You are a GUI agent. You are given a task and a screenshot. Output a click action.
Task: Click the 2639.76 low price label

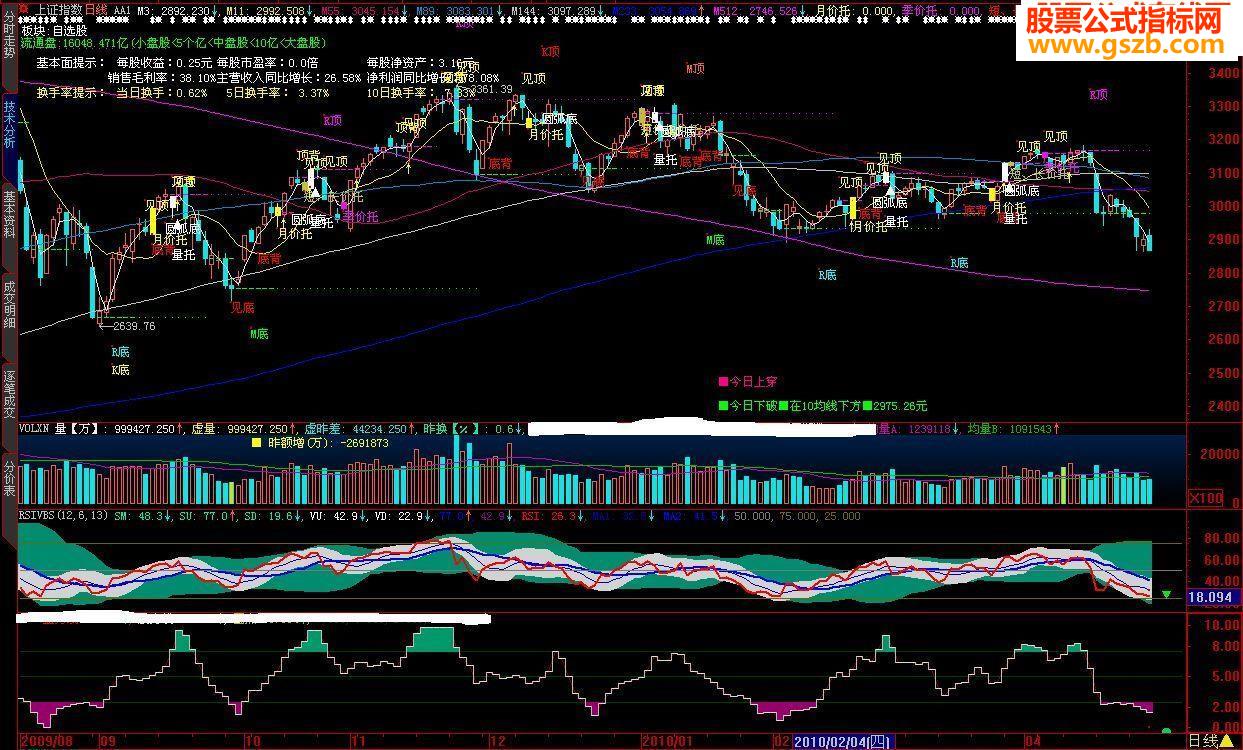click(x=134, y=326)
